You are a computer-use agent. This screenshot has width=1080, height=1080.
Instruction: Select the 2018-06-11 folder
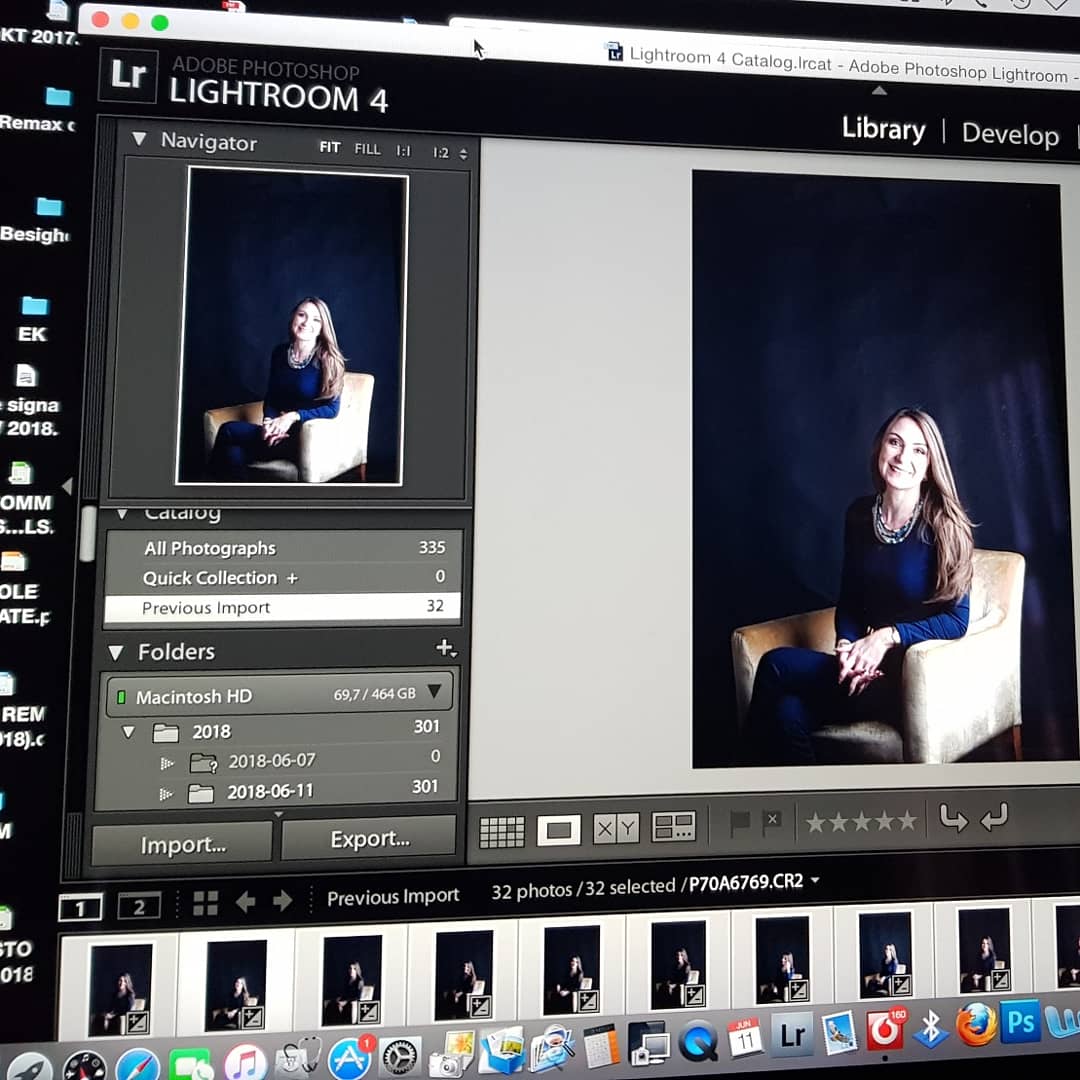click(278, 791)
